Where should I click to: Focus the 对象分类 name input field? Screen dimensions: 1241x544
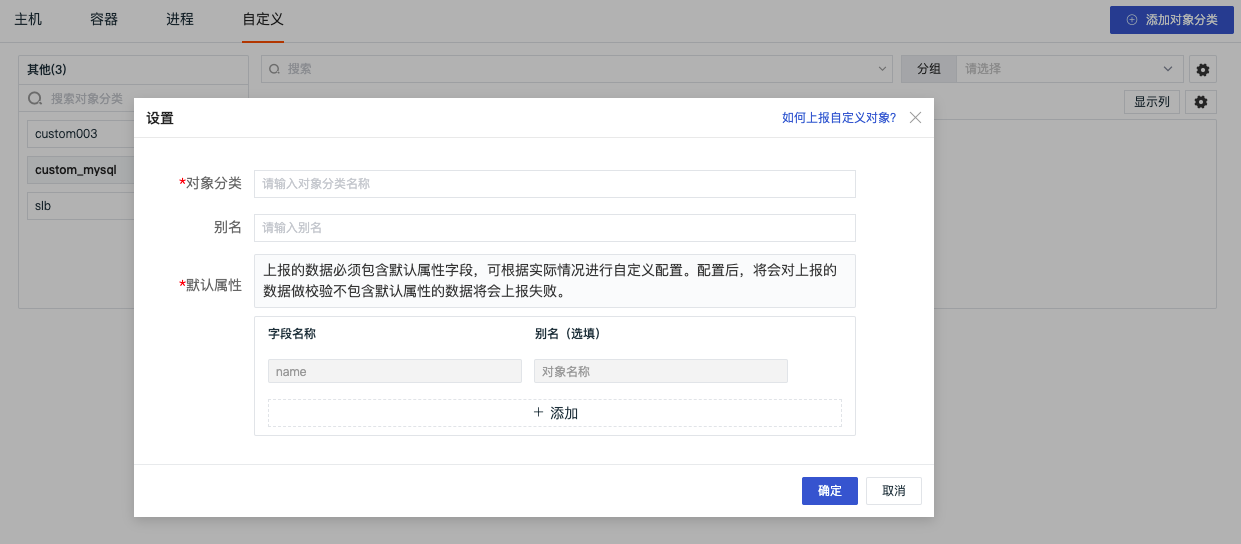click(555, 184)
